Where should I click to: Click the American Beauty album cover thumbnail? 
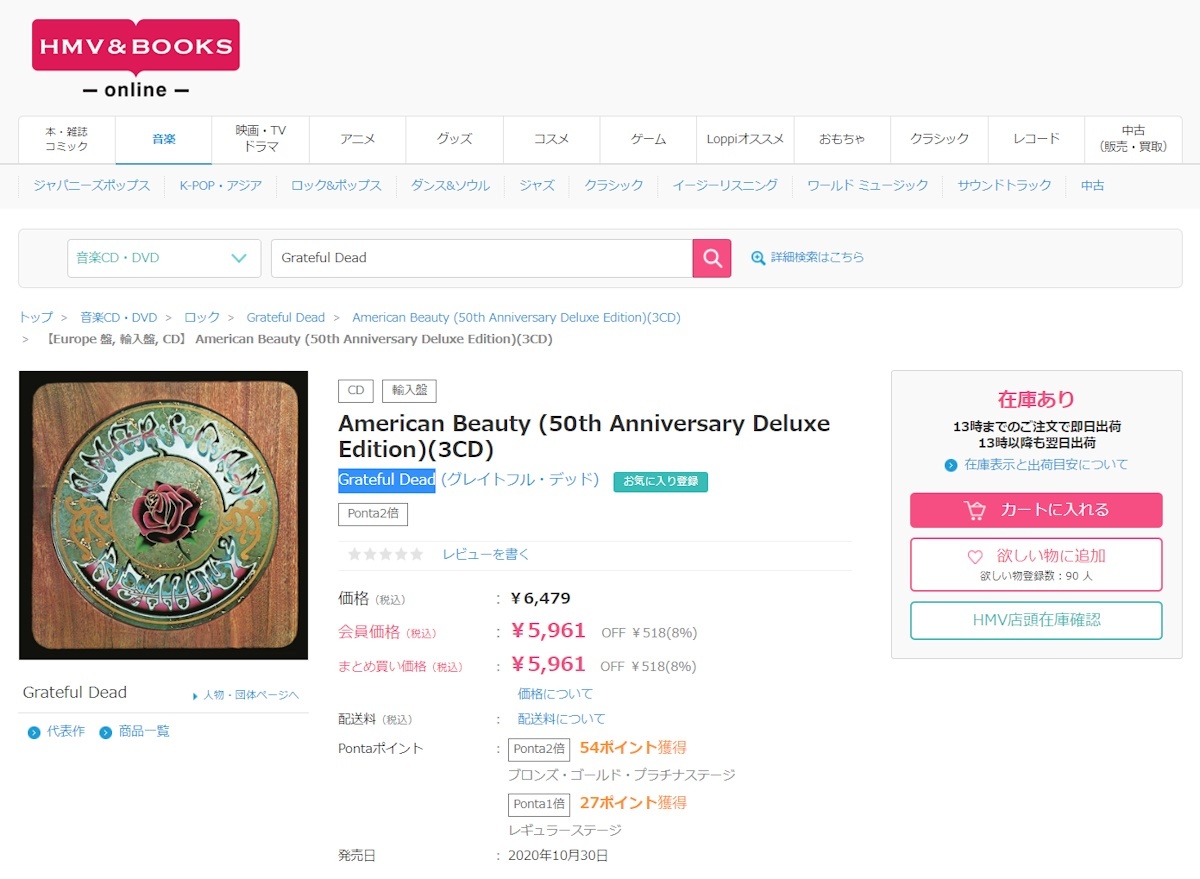163,515
